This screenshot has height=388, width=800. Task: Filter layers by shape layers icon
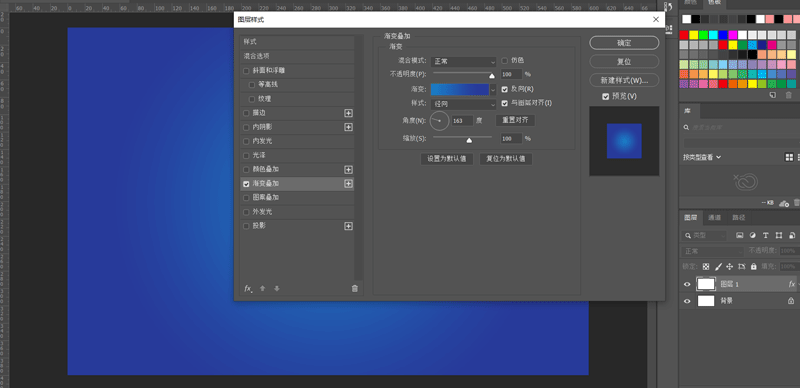pos(779,235)
